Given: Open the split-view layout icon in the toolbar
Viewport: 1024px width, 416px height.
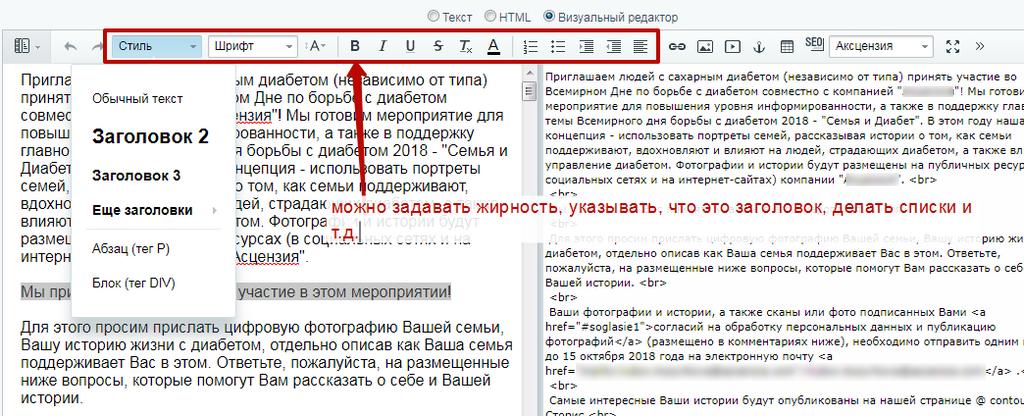Looking at the screenshot, I should [26, 46].
